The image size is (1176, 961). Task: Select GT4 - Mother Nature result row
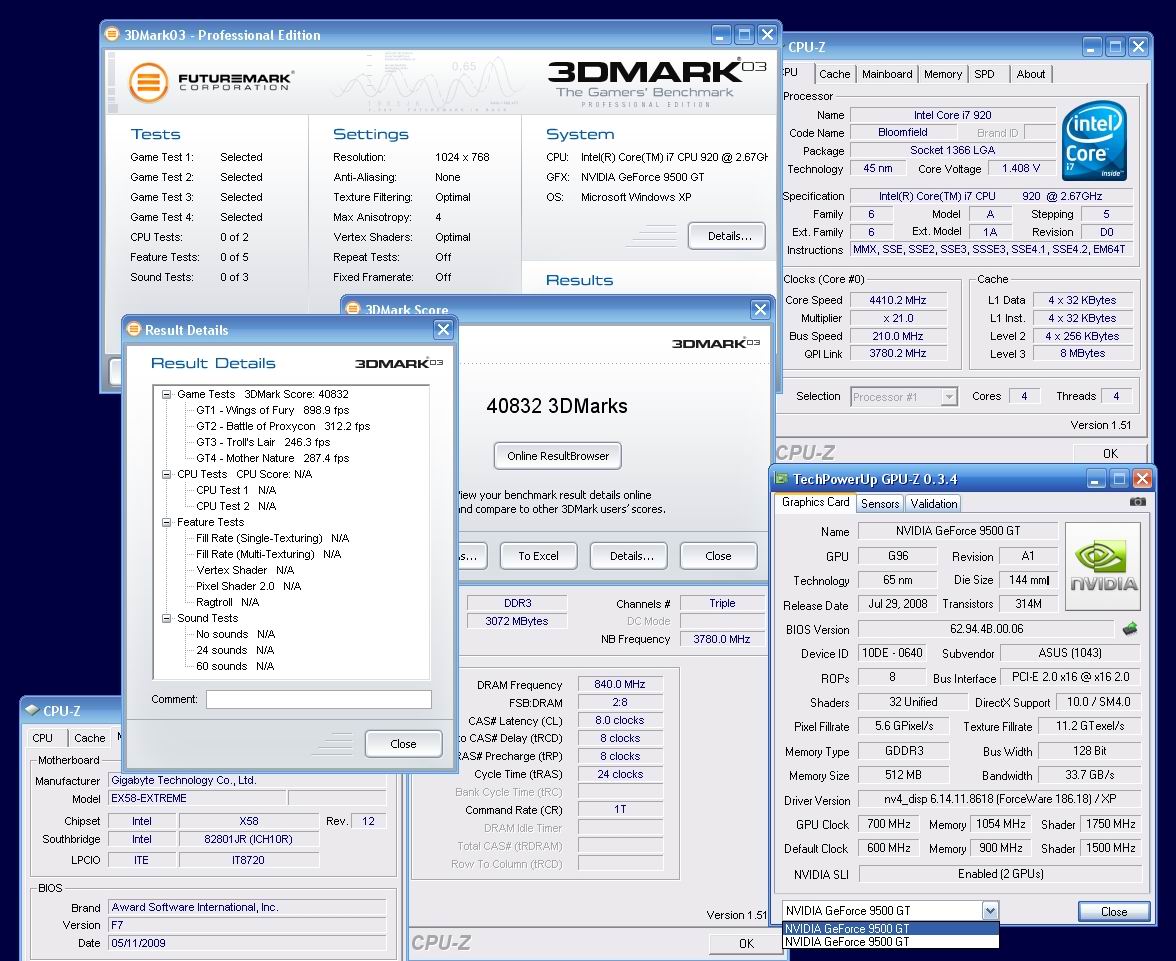[x=273, y=458]
